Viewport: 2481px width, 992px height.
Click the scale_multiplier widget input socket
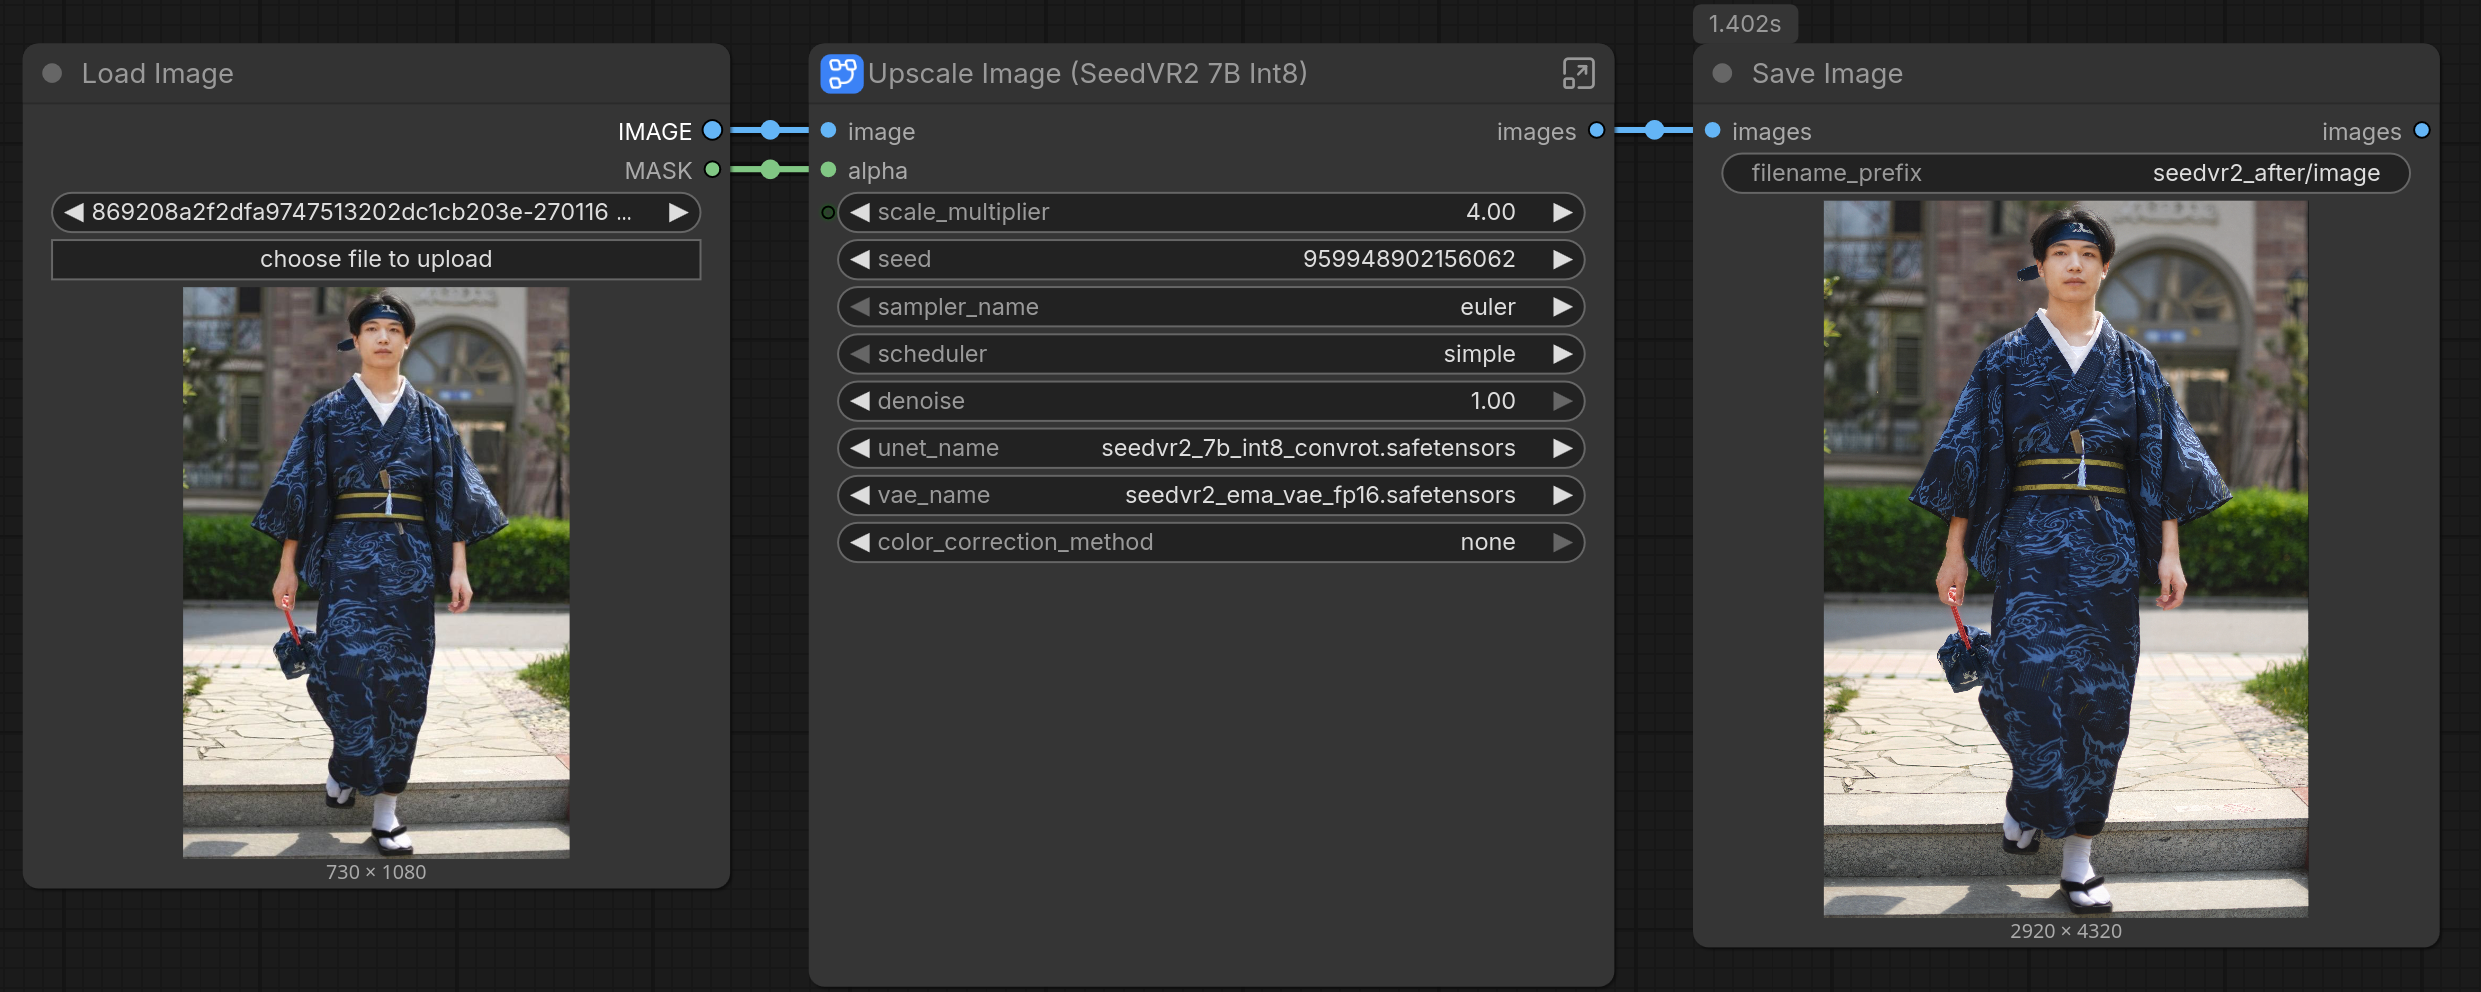click(x=828, y=212)
